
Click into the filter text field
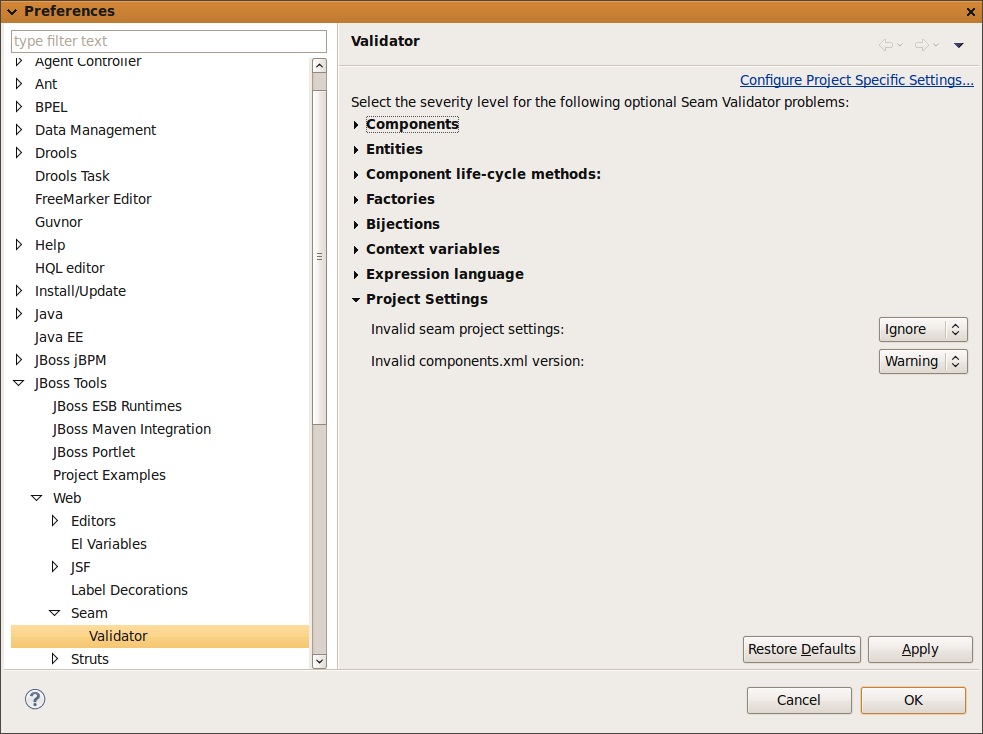coord(168,41)
